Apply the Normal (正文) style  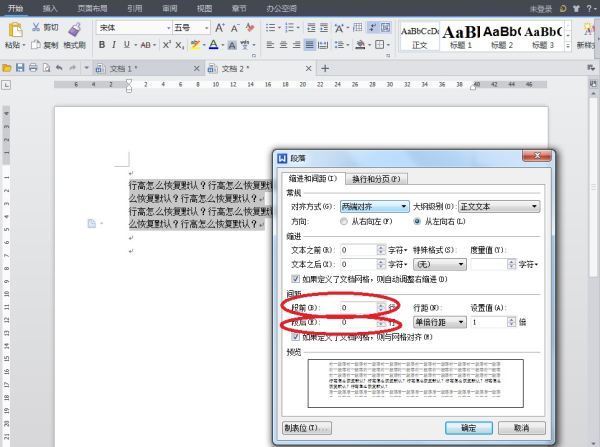point(419,37)
